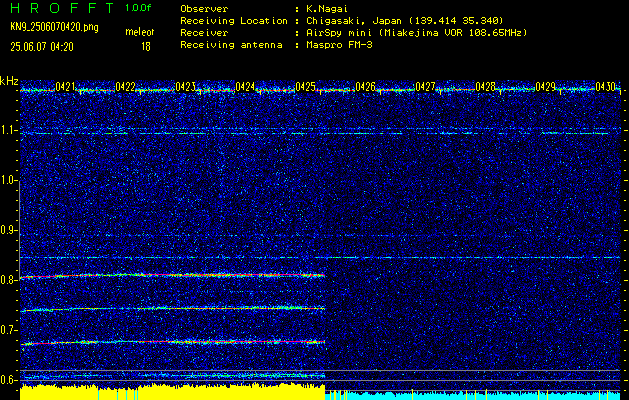Click the 0.8 frequency axis label
629x400 pixels.
8,280
